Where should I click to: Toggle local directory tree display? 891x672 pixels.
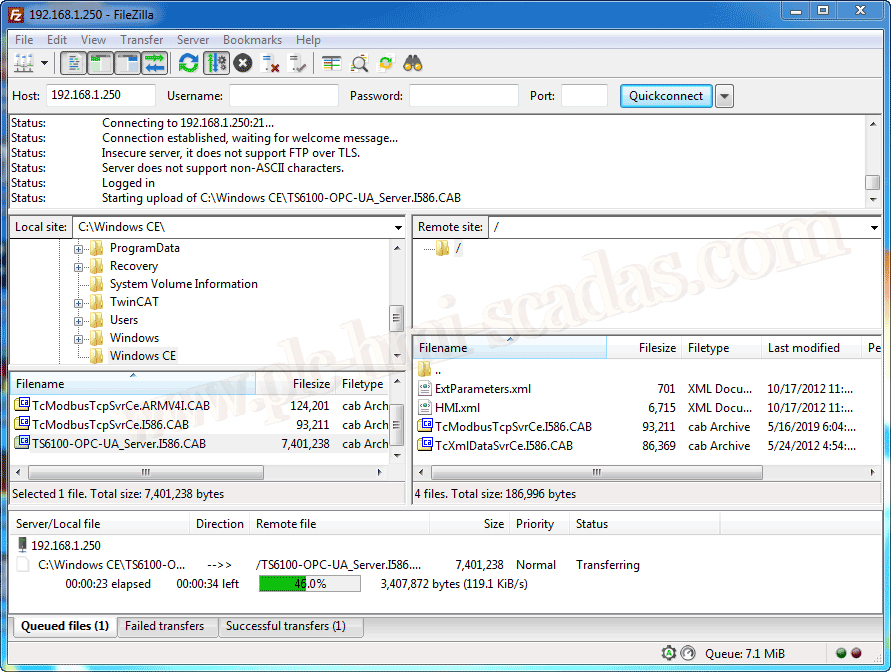[100, 64]
